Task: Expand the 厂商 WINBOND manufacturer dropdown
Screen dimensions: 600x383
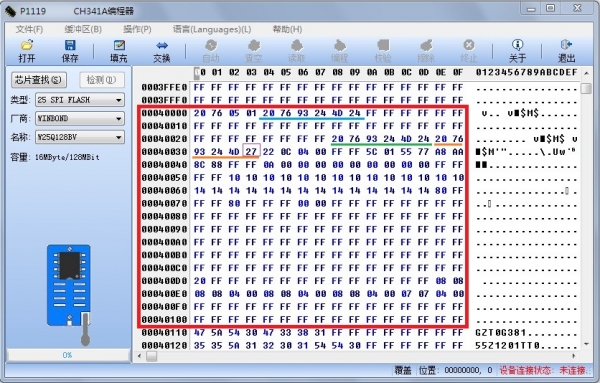Action: (x=119, y=119)
